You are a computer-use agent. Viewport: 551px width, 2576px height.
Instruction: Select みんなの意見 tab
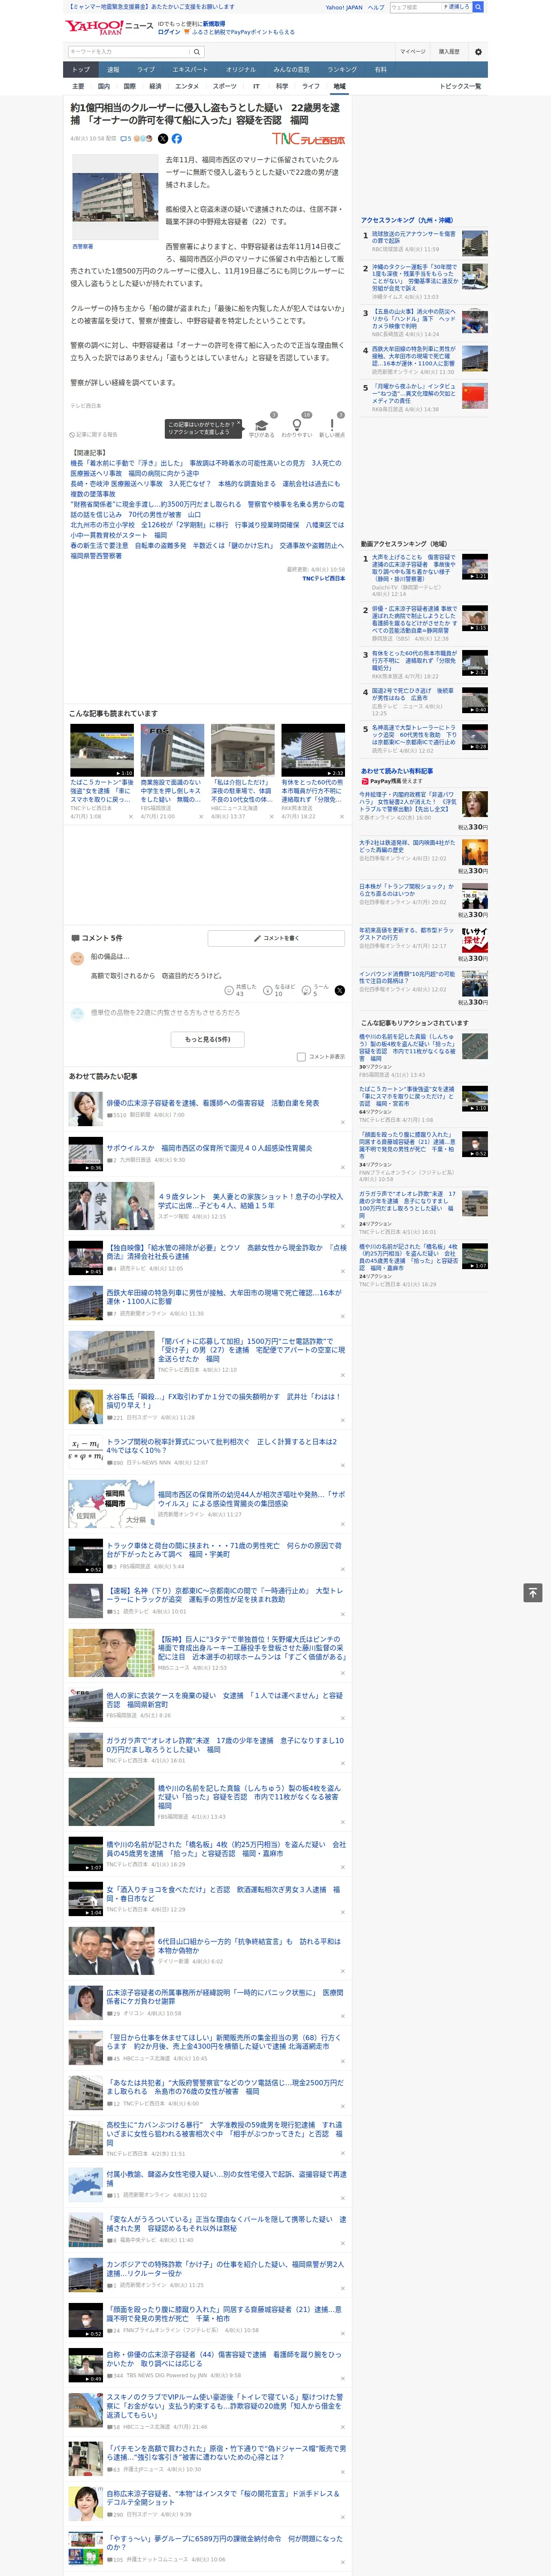point(291,70)
